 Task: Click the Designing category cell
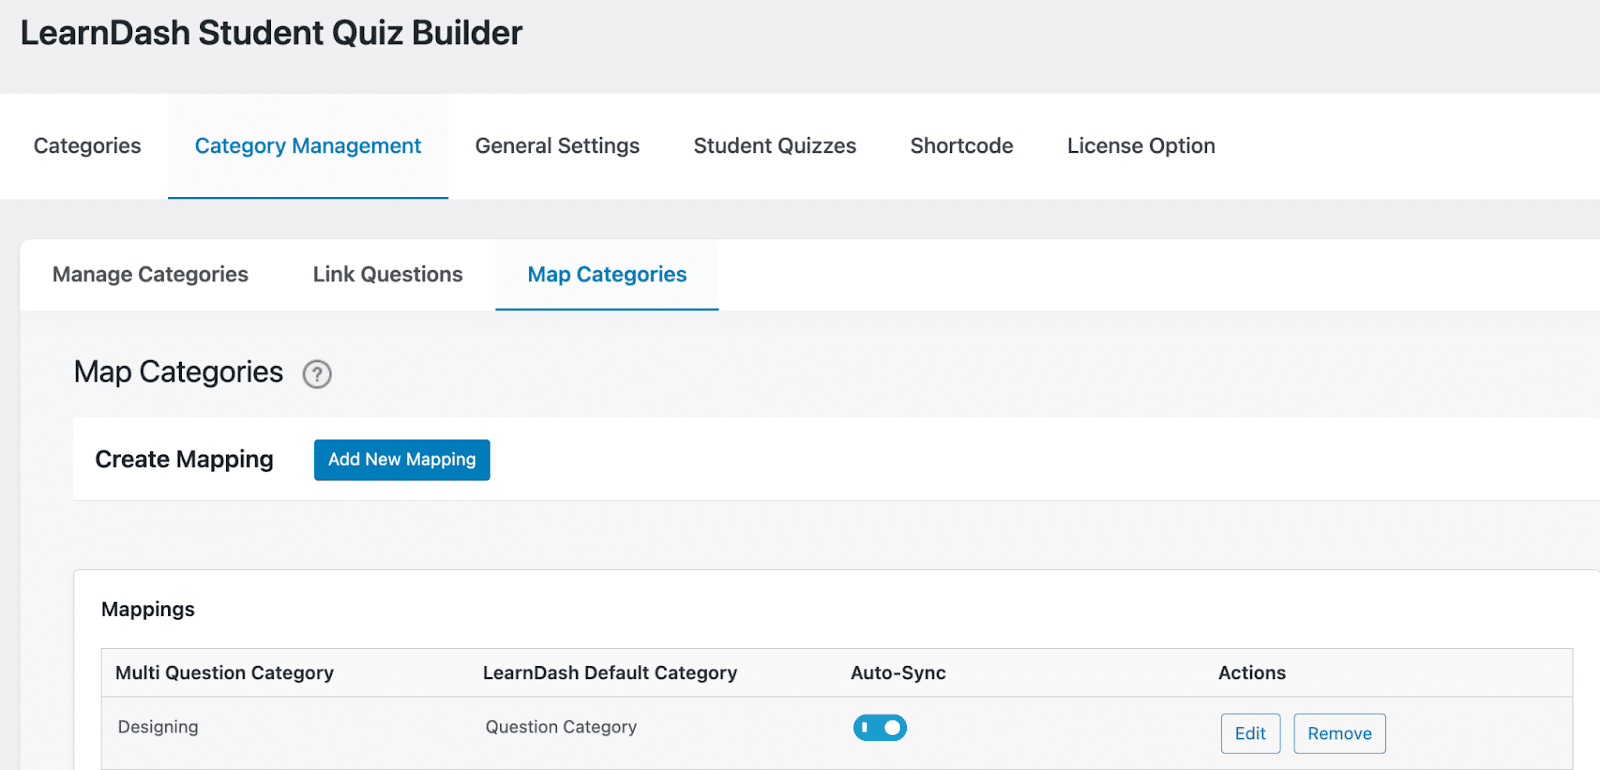click(158, 727)
